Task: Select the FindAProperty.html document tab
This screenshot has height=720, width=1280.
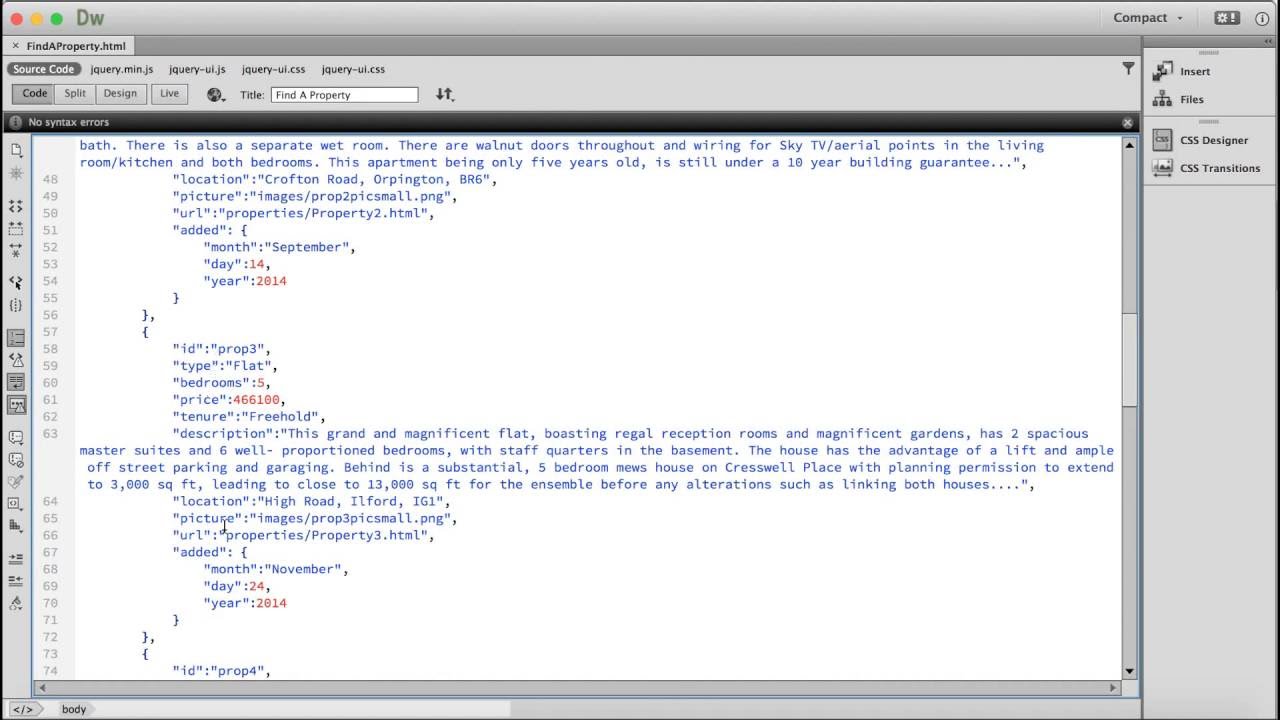Action: (x=76, y=46)
